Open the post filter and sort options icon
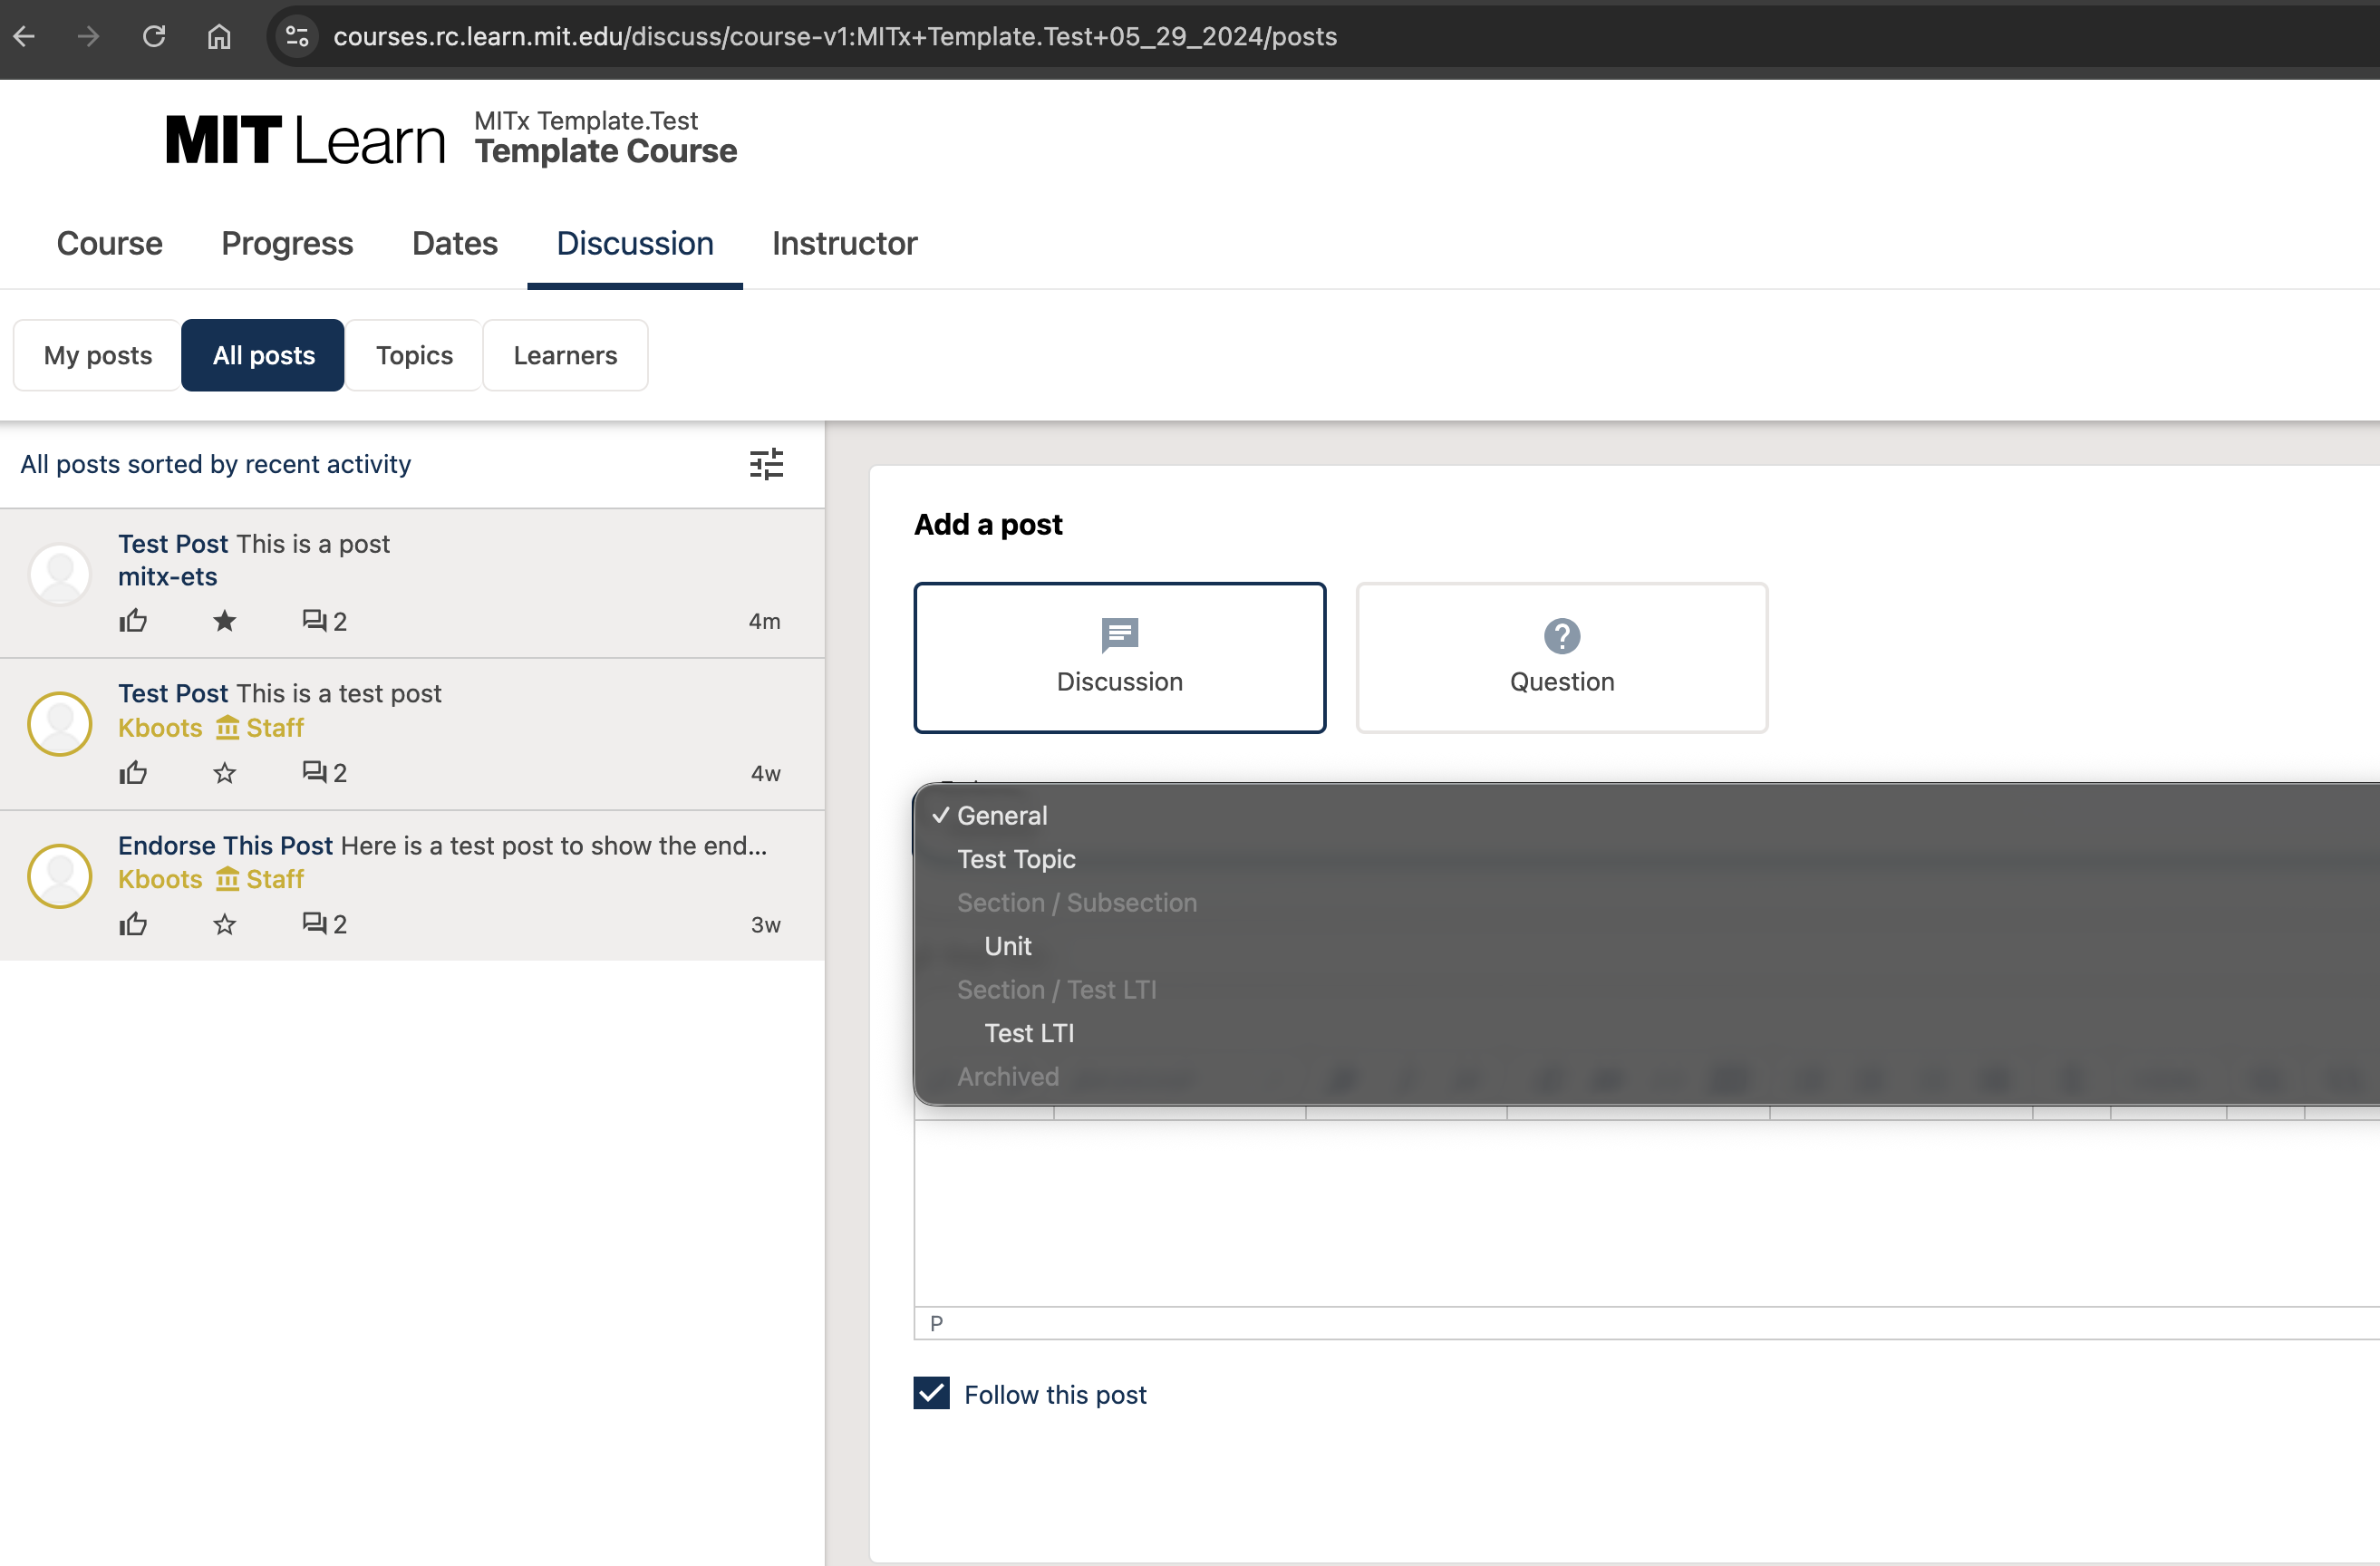The height and width of the screenshot is (1566, 2380). point(766,464)
